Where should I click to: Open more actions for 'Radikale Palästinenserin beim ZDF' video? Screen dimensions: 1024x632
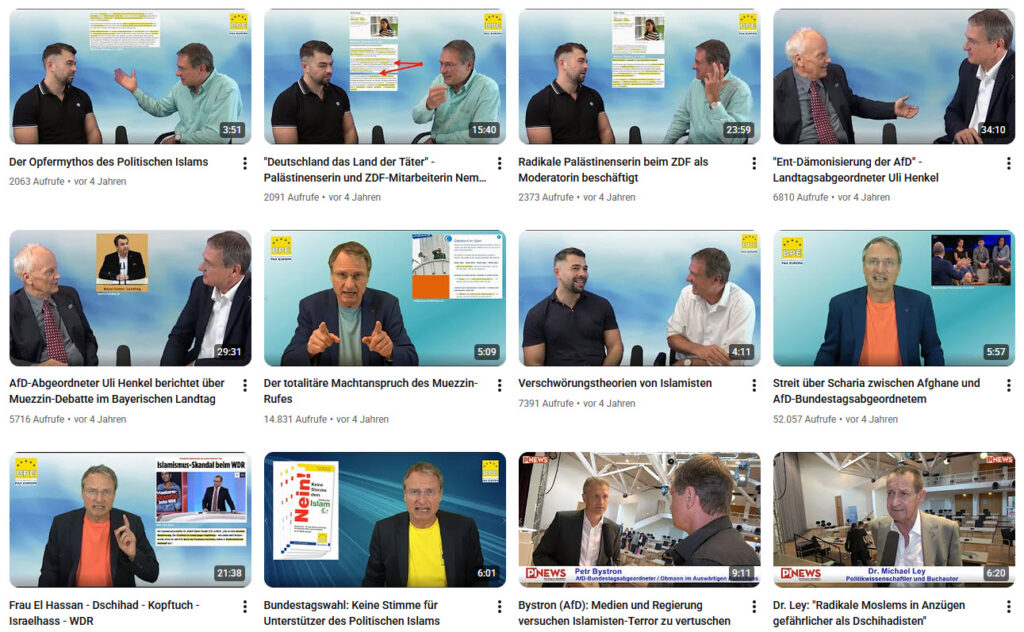(x=754, y=163)
